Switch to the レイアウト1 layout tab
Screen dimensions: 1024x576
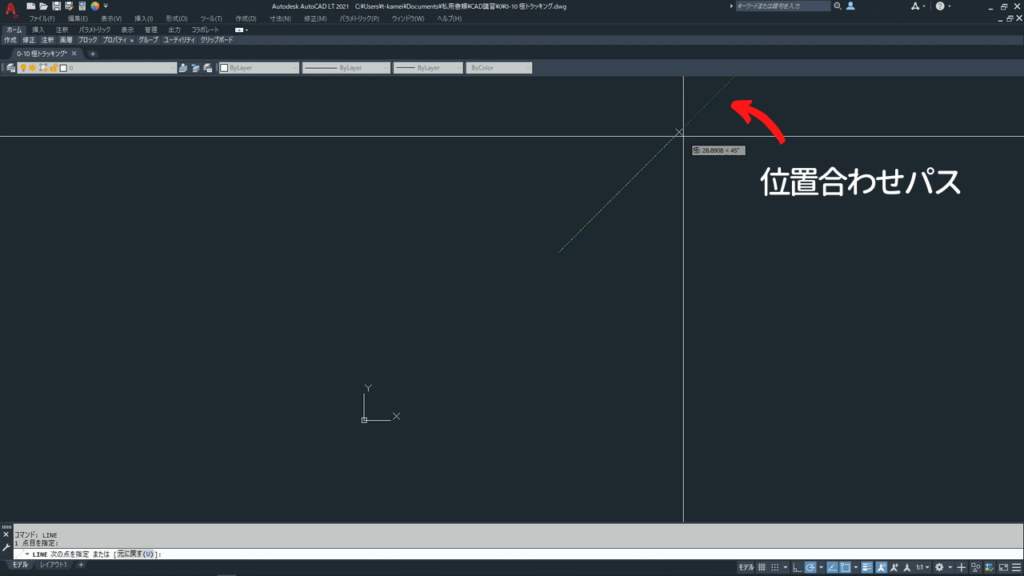[54, 566]
